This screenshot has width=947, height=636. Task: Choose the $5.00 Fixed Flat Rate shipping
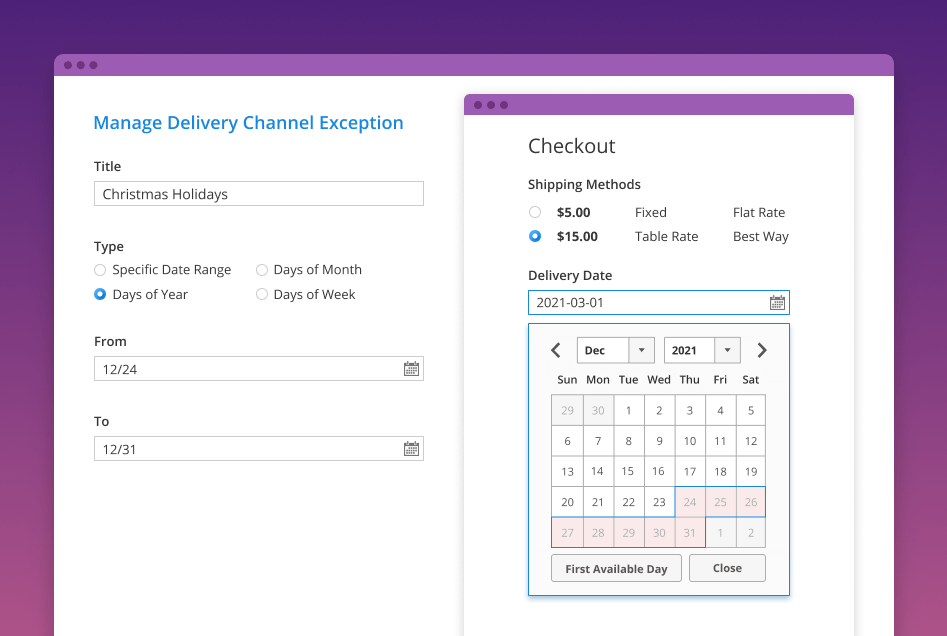[534, 212]
